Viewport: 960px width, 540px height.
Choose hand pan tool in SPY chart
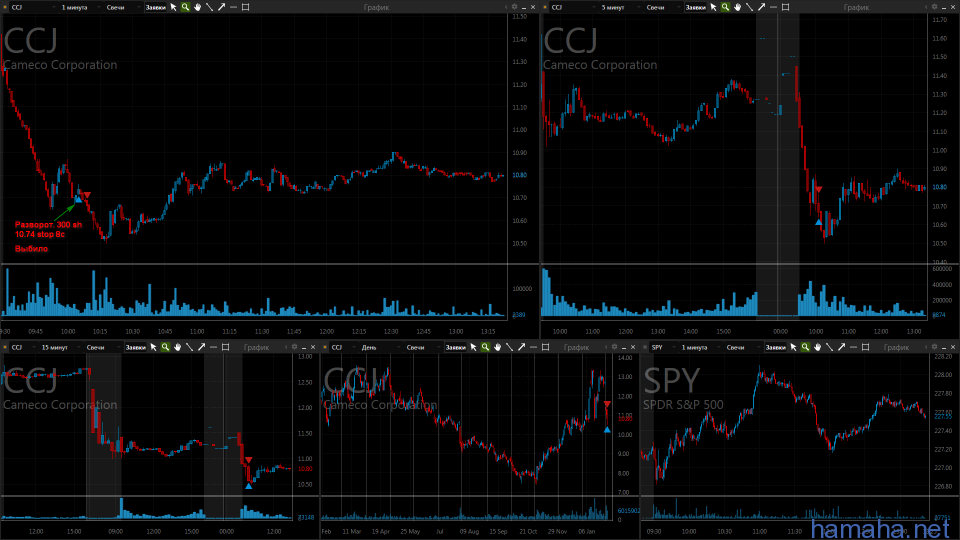pyautogui.click(x=817, y=347)
